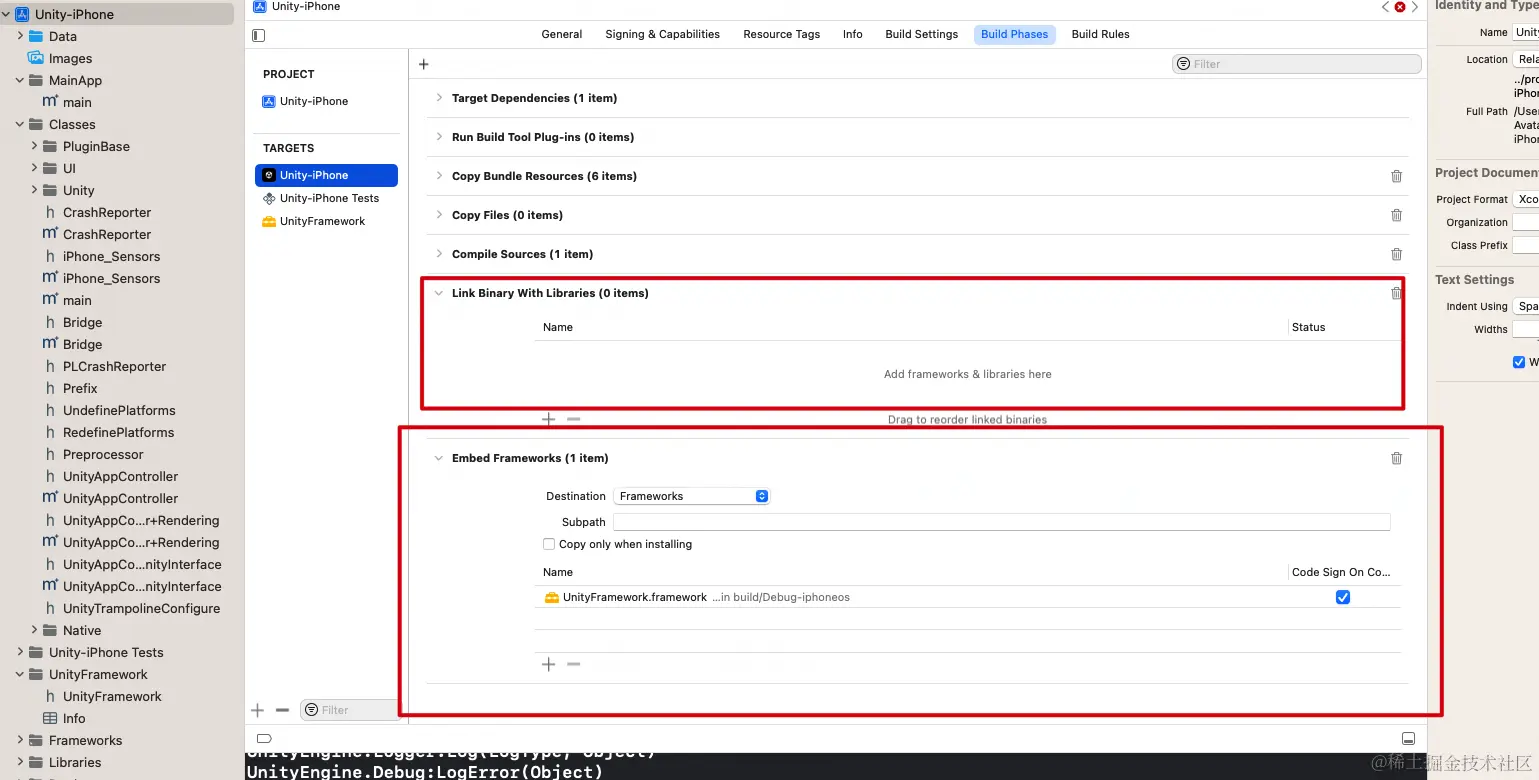Open the Destination Frameworks dropdown
The image size is (1539, 780).
691,496
